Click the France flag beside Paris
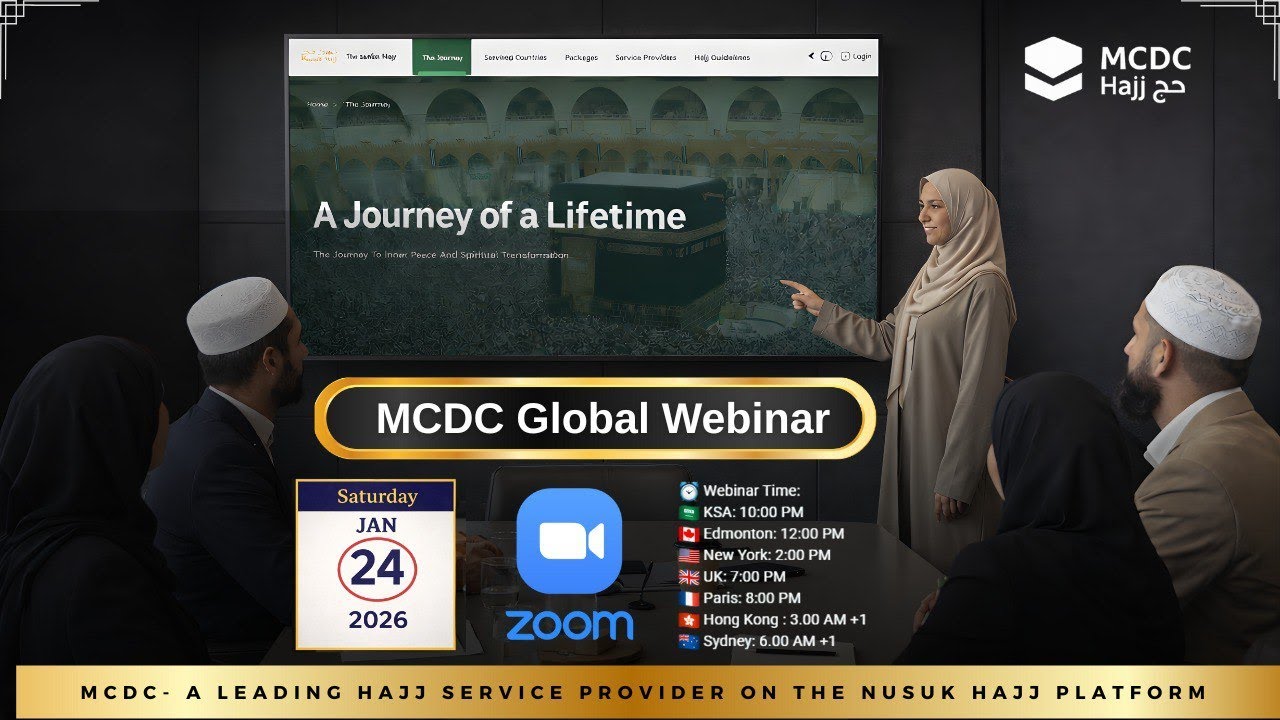The width and height of the screenshot is (1280, 720). (x=689, y=598)
